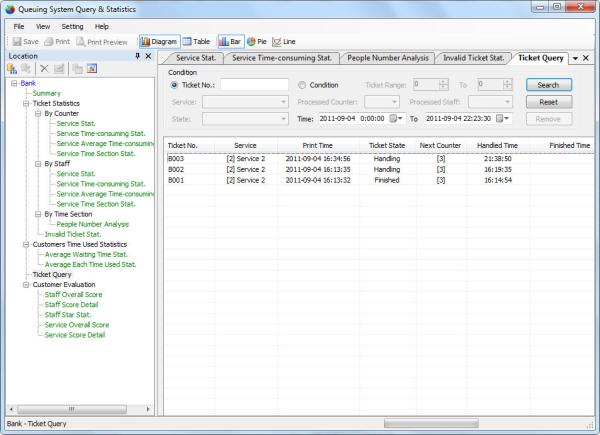Viewport: 600px width, 435px height.
Task: Select the Bar chart type
Action: pyautogui.click(x=230, y=42)
